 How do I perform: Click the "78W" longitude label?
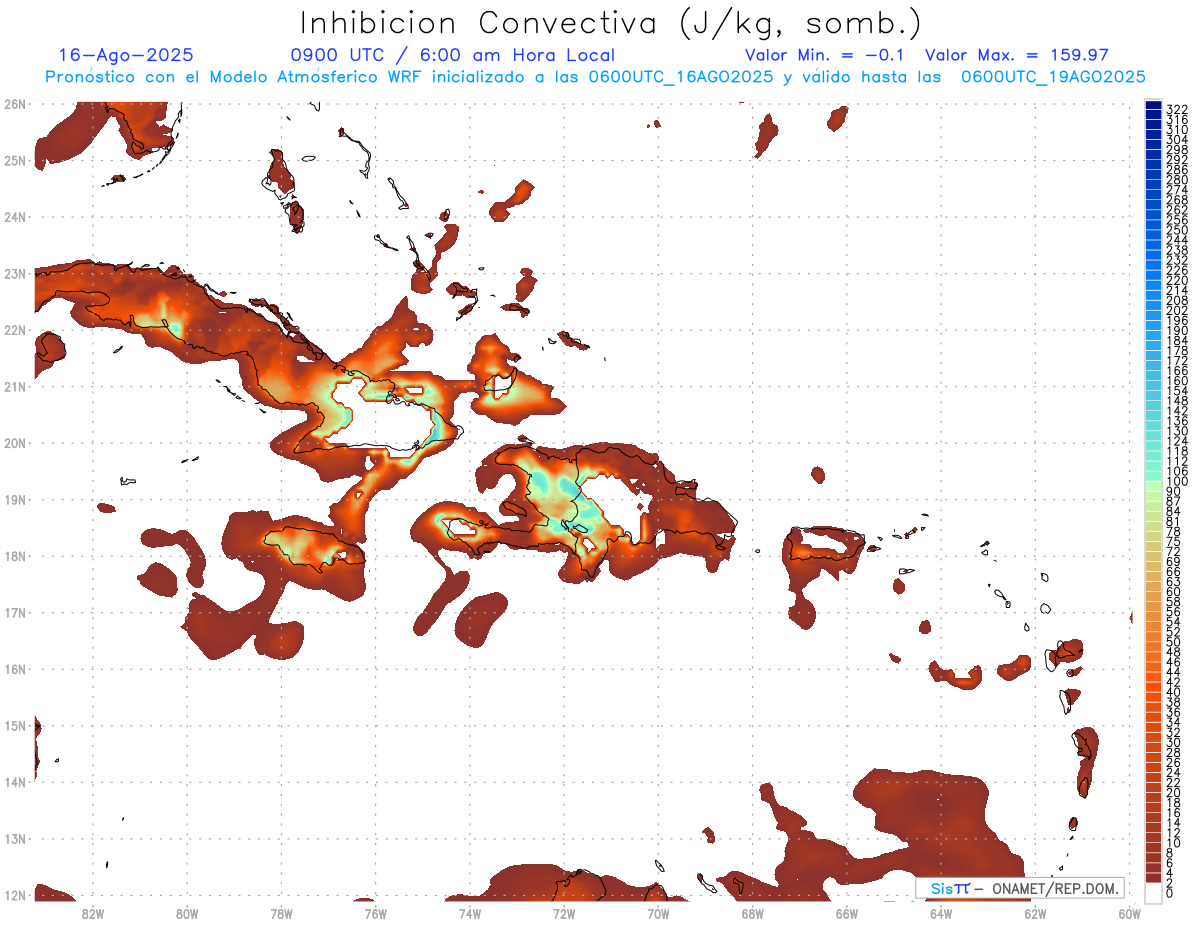point(281,913)
